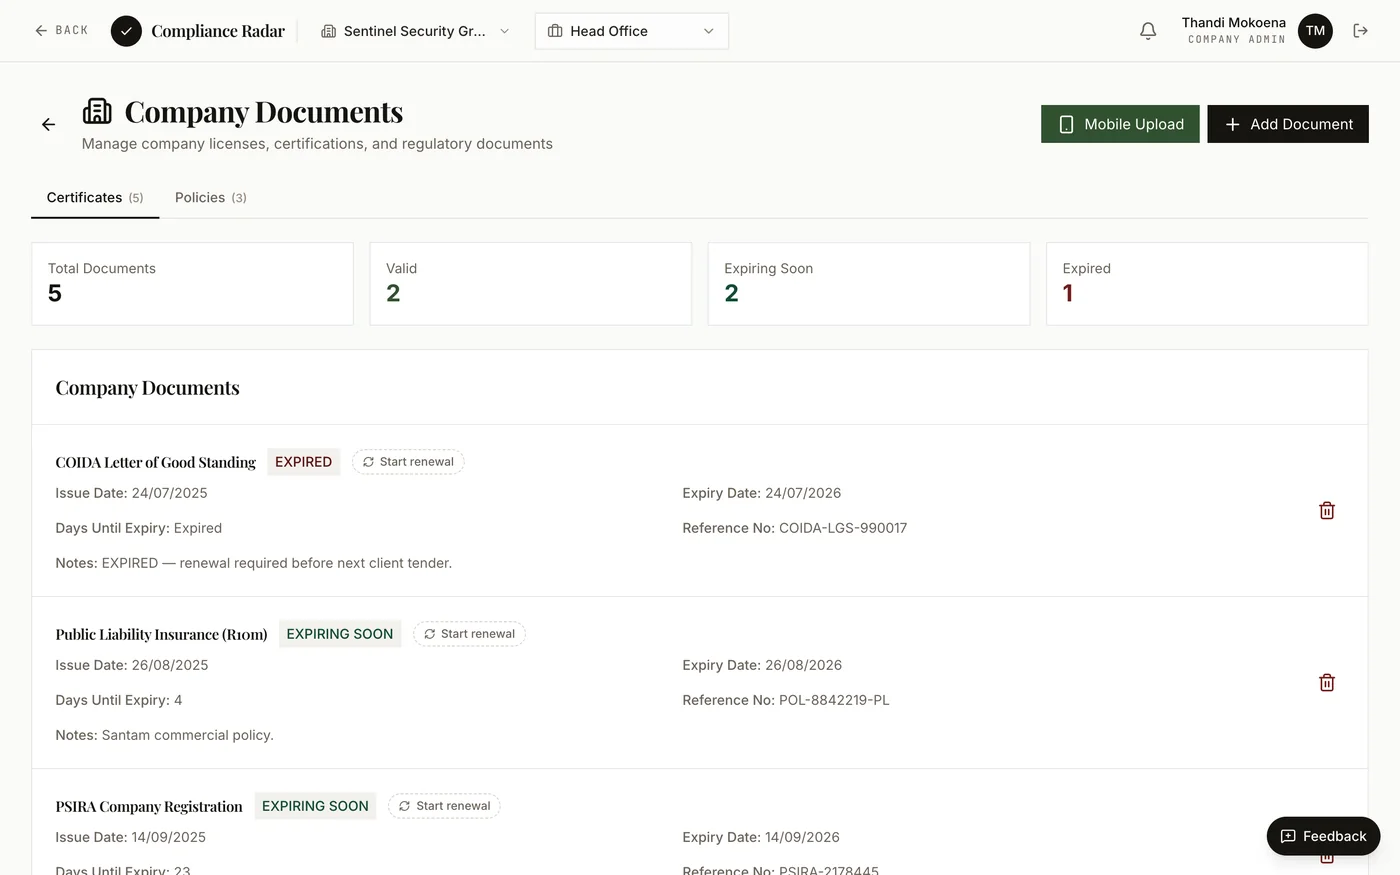Screen dimensions: 1400x875
Task: Click reference number COIDA-LGS-990017
Action: 843,528
